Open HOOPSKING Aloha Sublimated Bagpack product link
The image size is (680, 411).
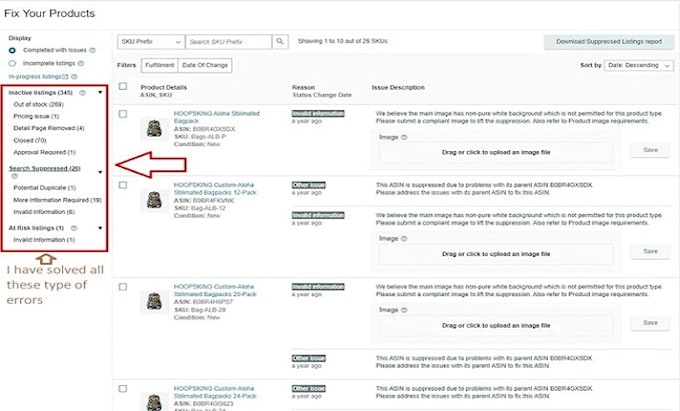coord(216,117)
